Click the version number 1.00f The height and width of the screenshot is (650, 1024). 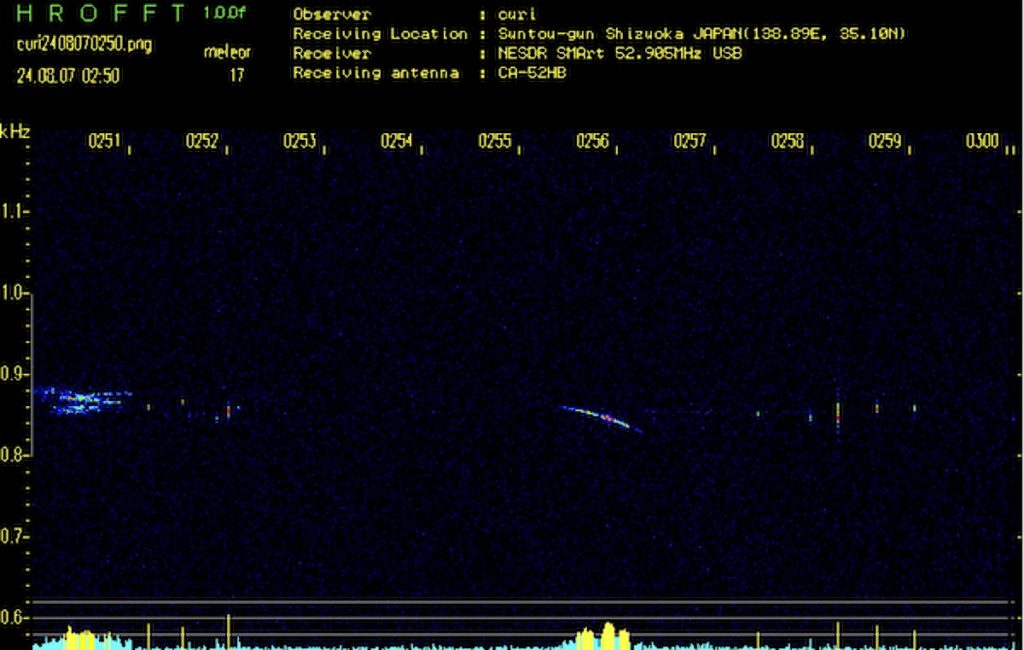tap(223, 14)
